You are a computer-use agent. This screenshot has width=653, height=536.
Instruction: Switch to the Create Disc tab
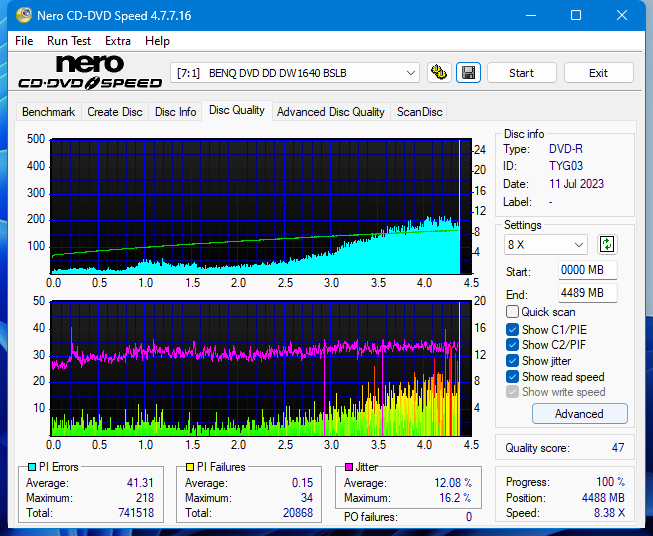[x=115, y=112]
